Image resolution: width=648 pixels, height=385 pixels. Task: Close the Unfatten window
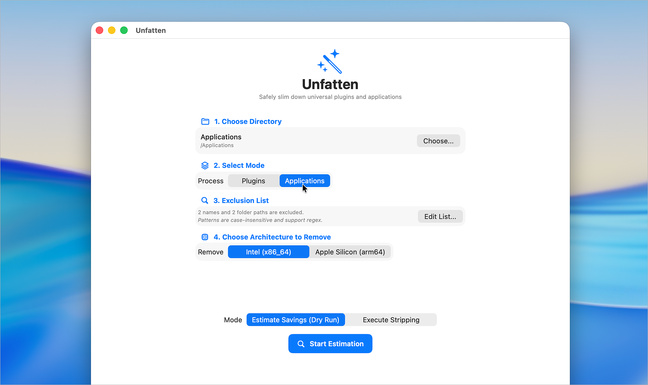pyautogui.click(x=100, y=30)
